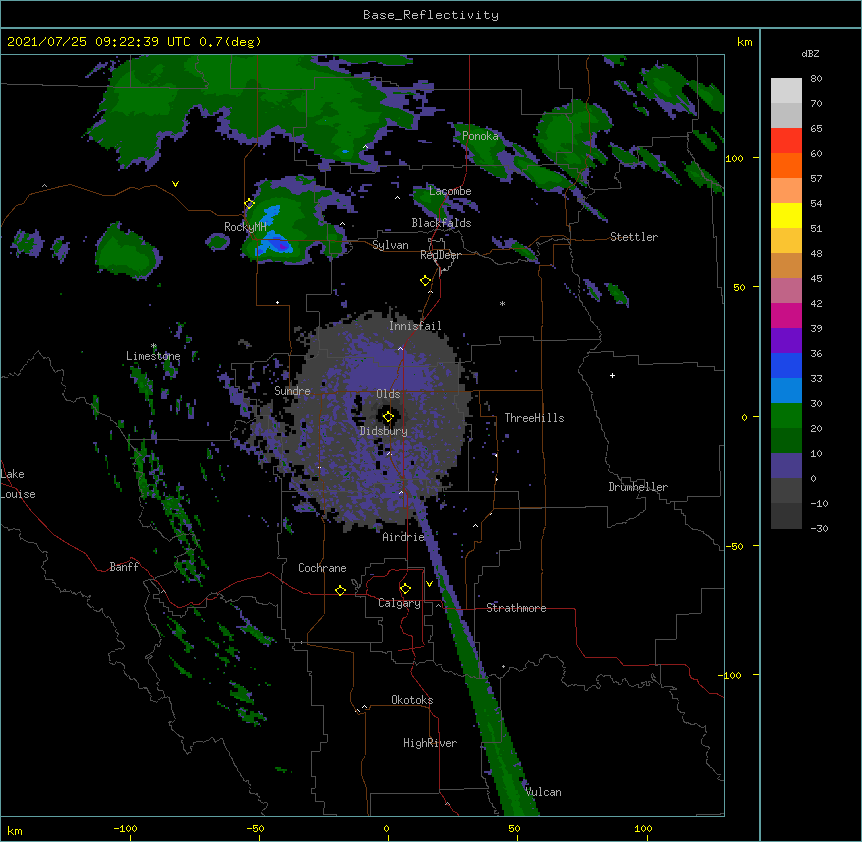Select the light blue 30-33 dBZ legend color
The width and height of the screenshot is (862, 842).
point(786,390)
